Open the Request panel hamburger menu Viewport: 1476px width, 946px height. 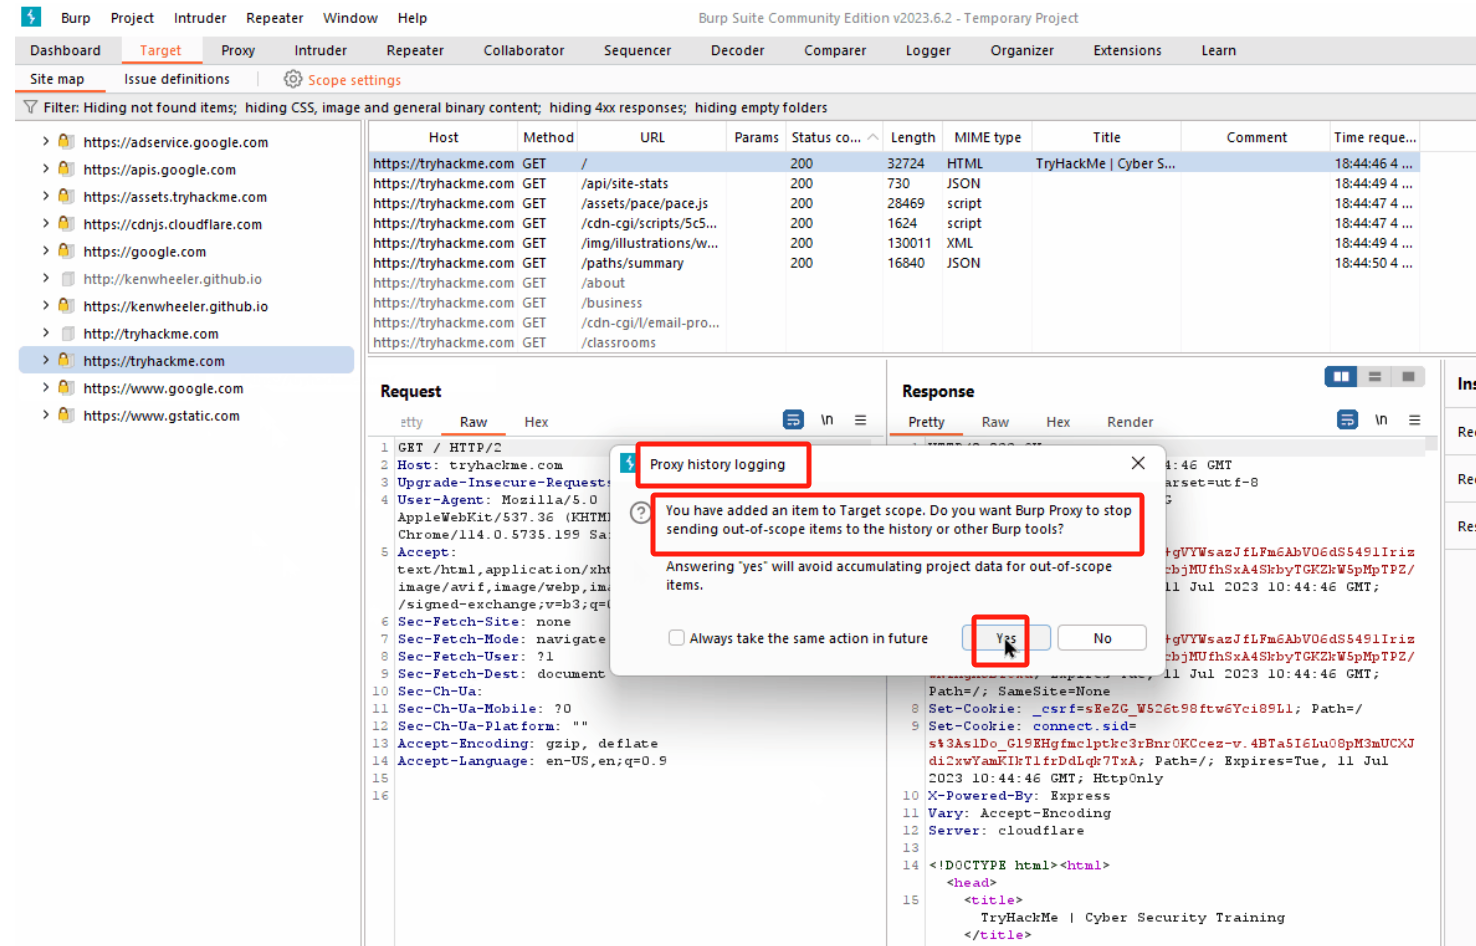(x=860, y=420)
